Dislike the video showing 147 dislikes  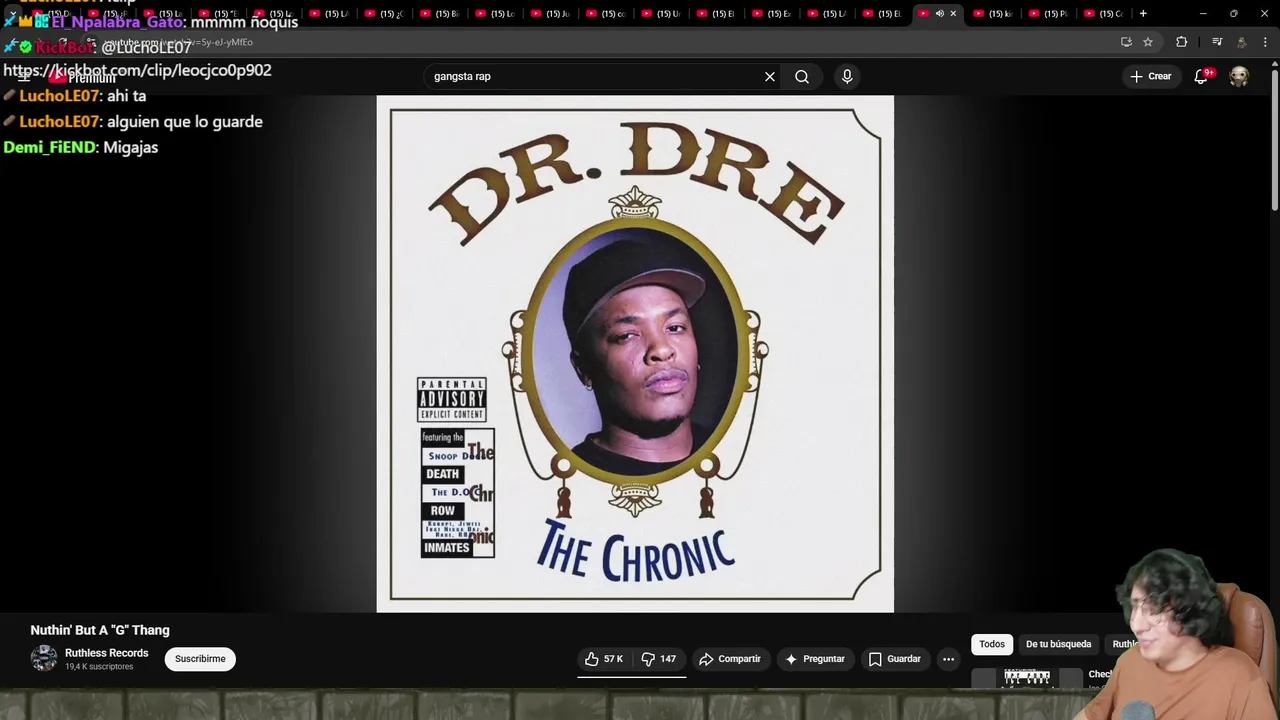coord(659,659)
